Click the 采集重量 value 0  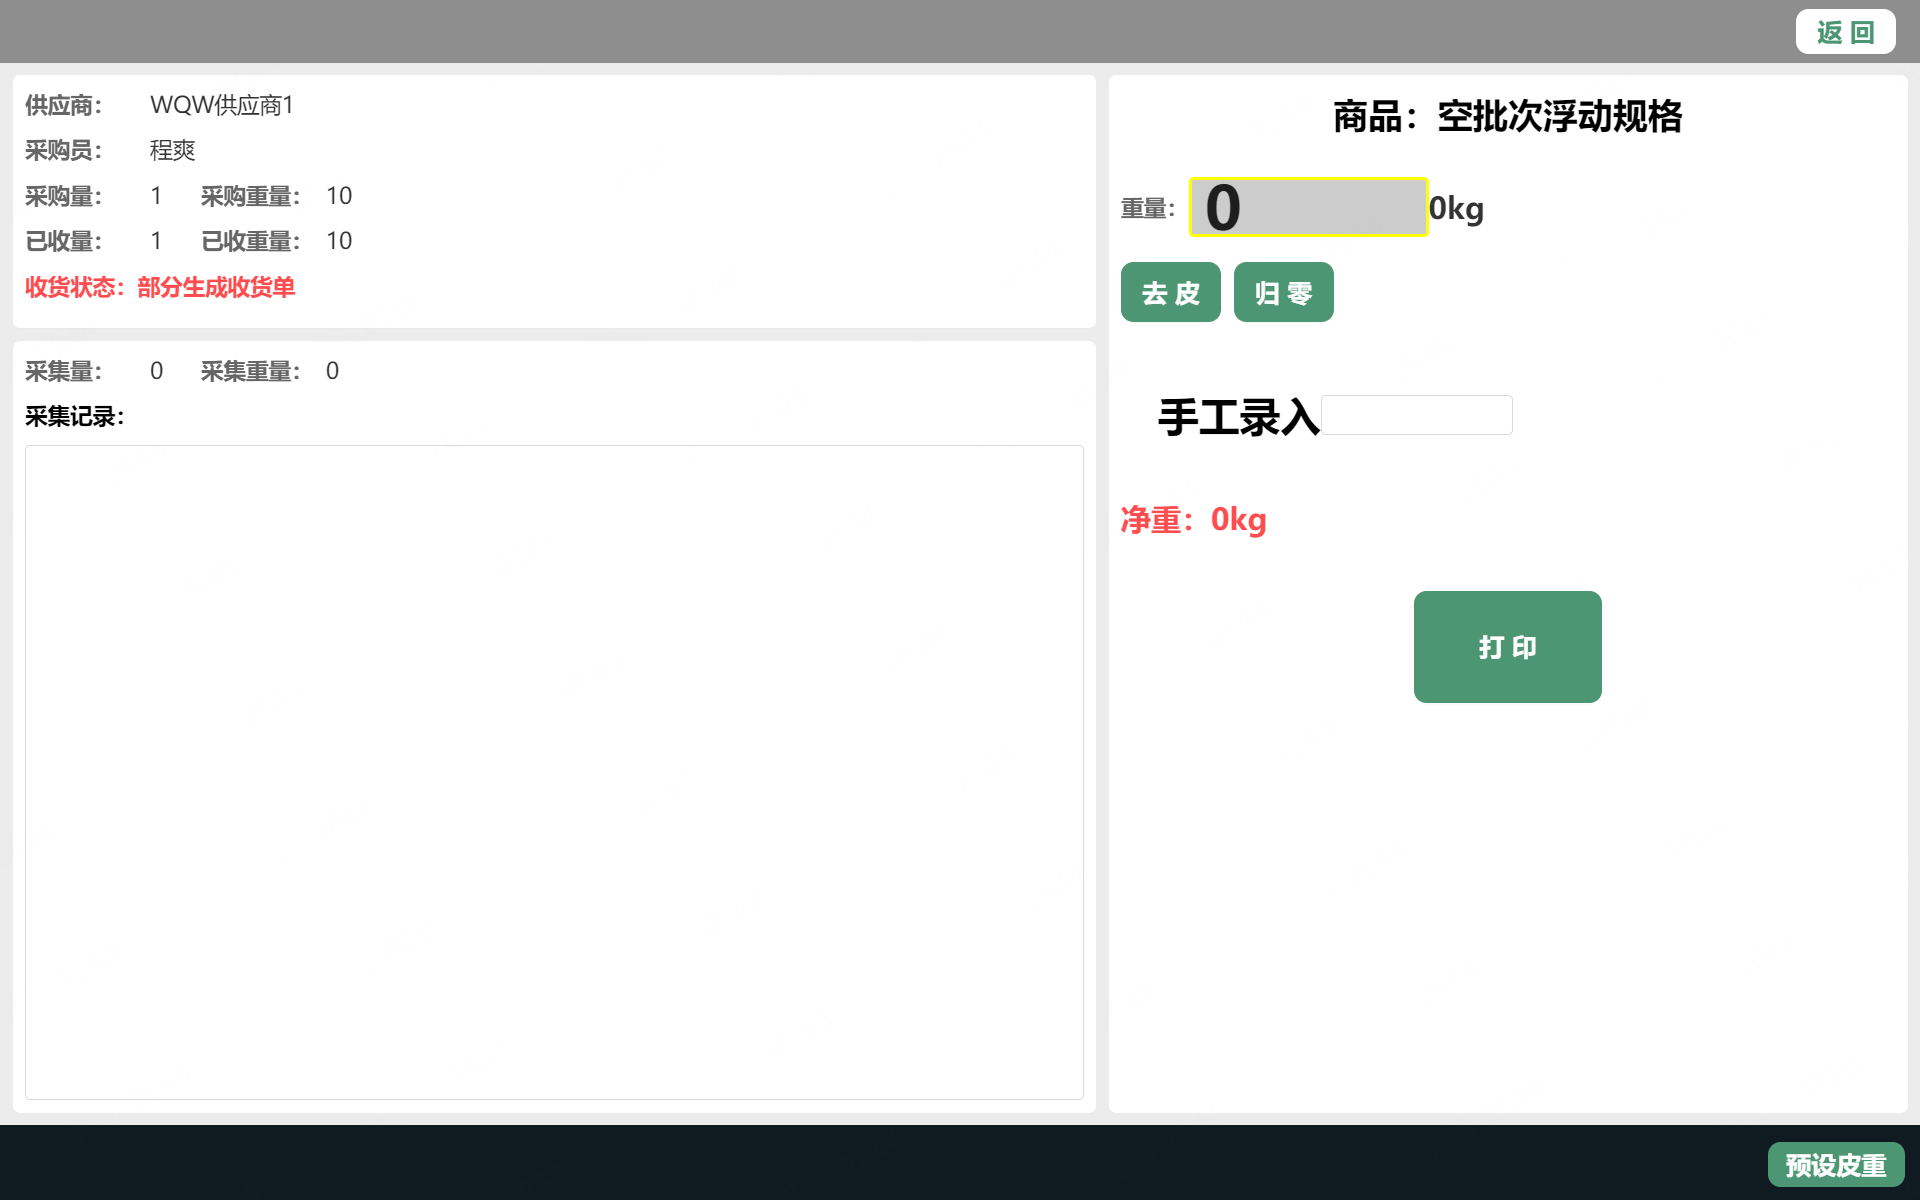coord(332,371)
